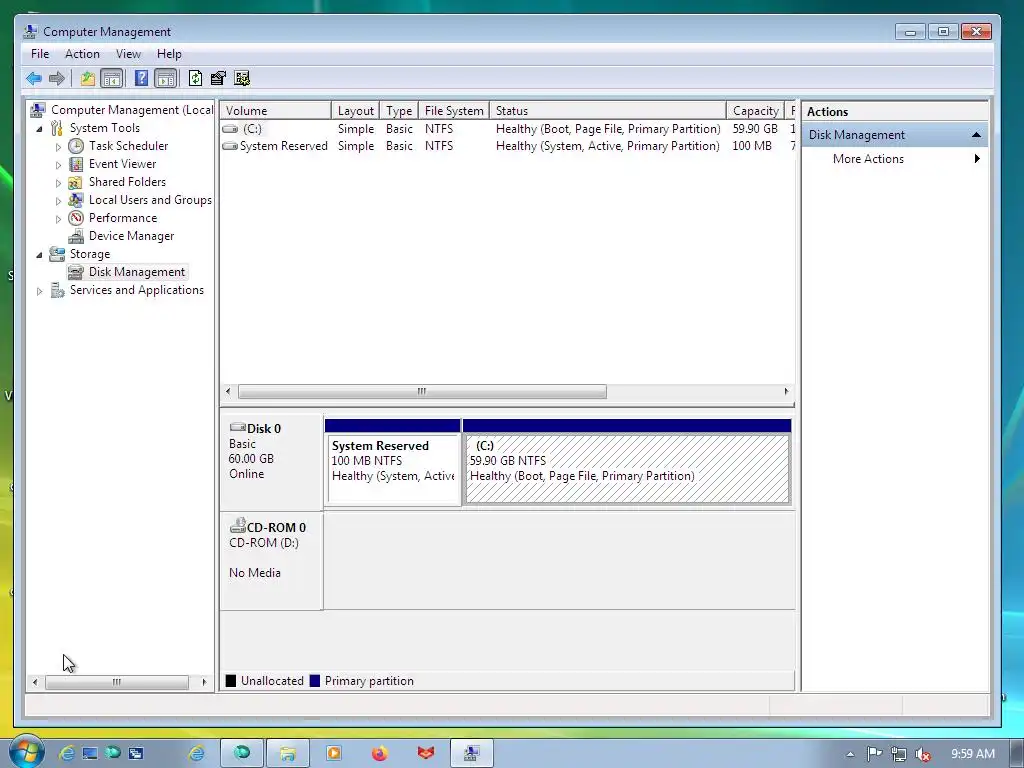Click the Primary partition blue legend swatch

[x=315, y=680]
